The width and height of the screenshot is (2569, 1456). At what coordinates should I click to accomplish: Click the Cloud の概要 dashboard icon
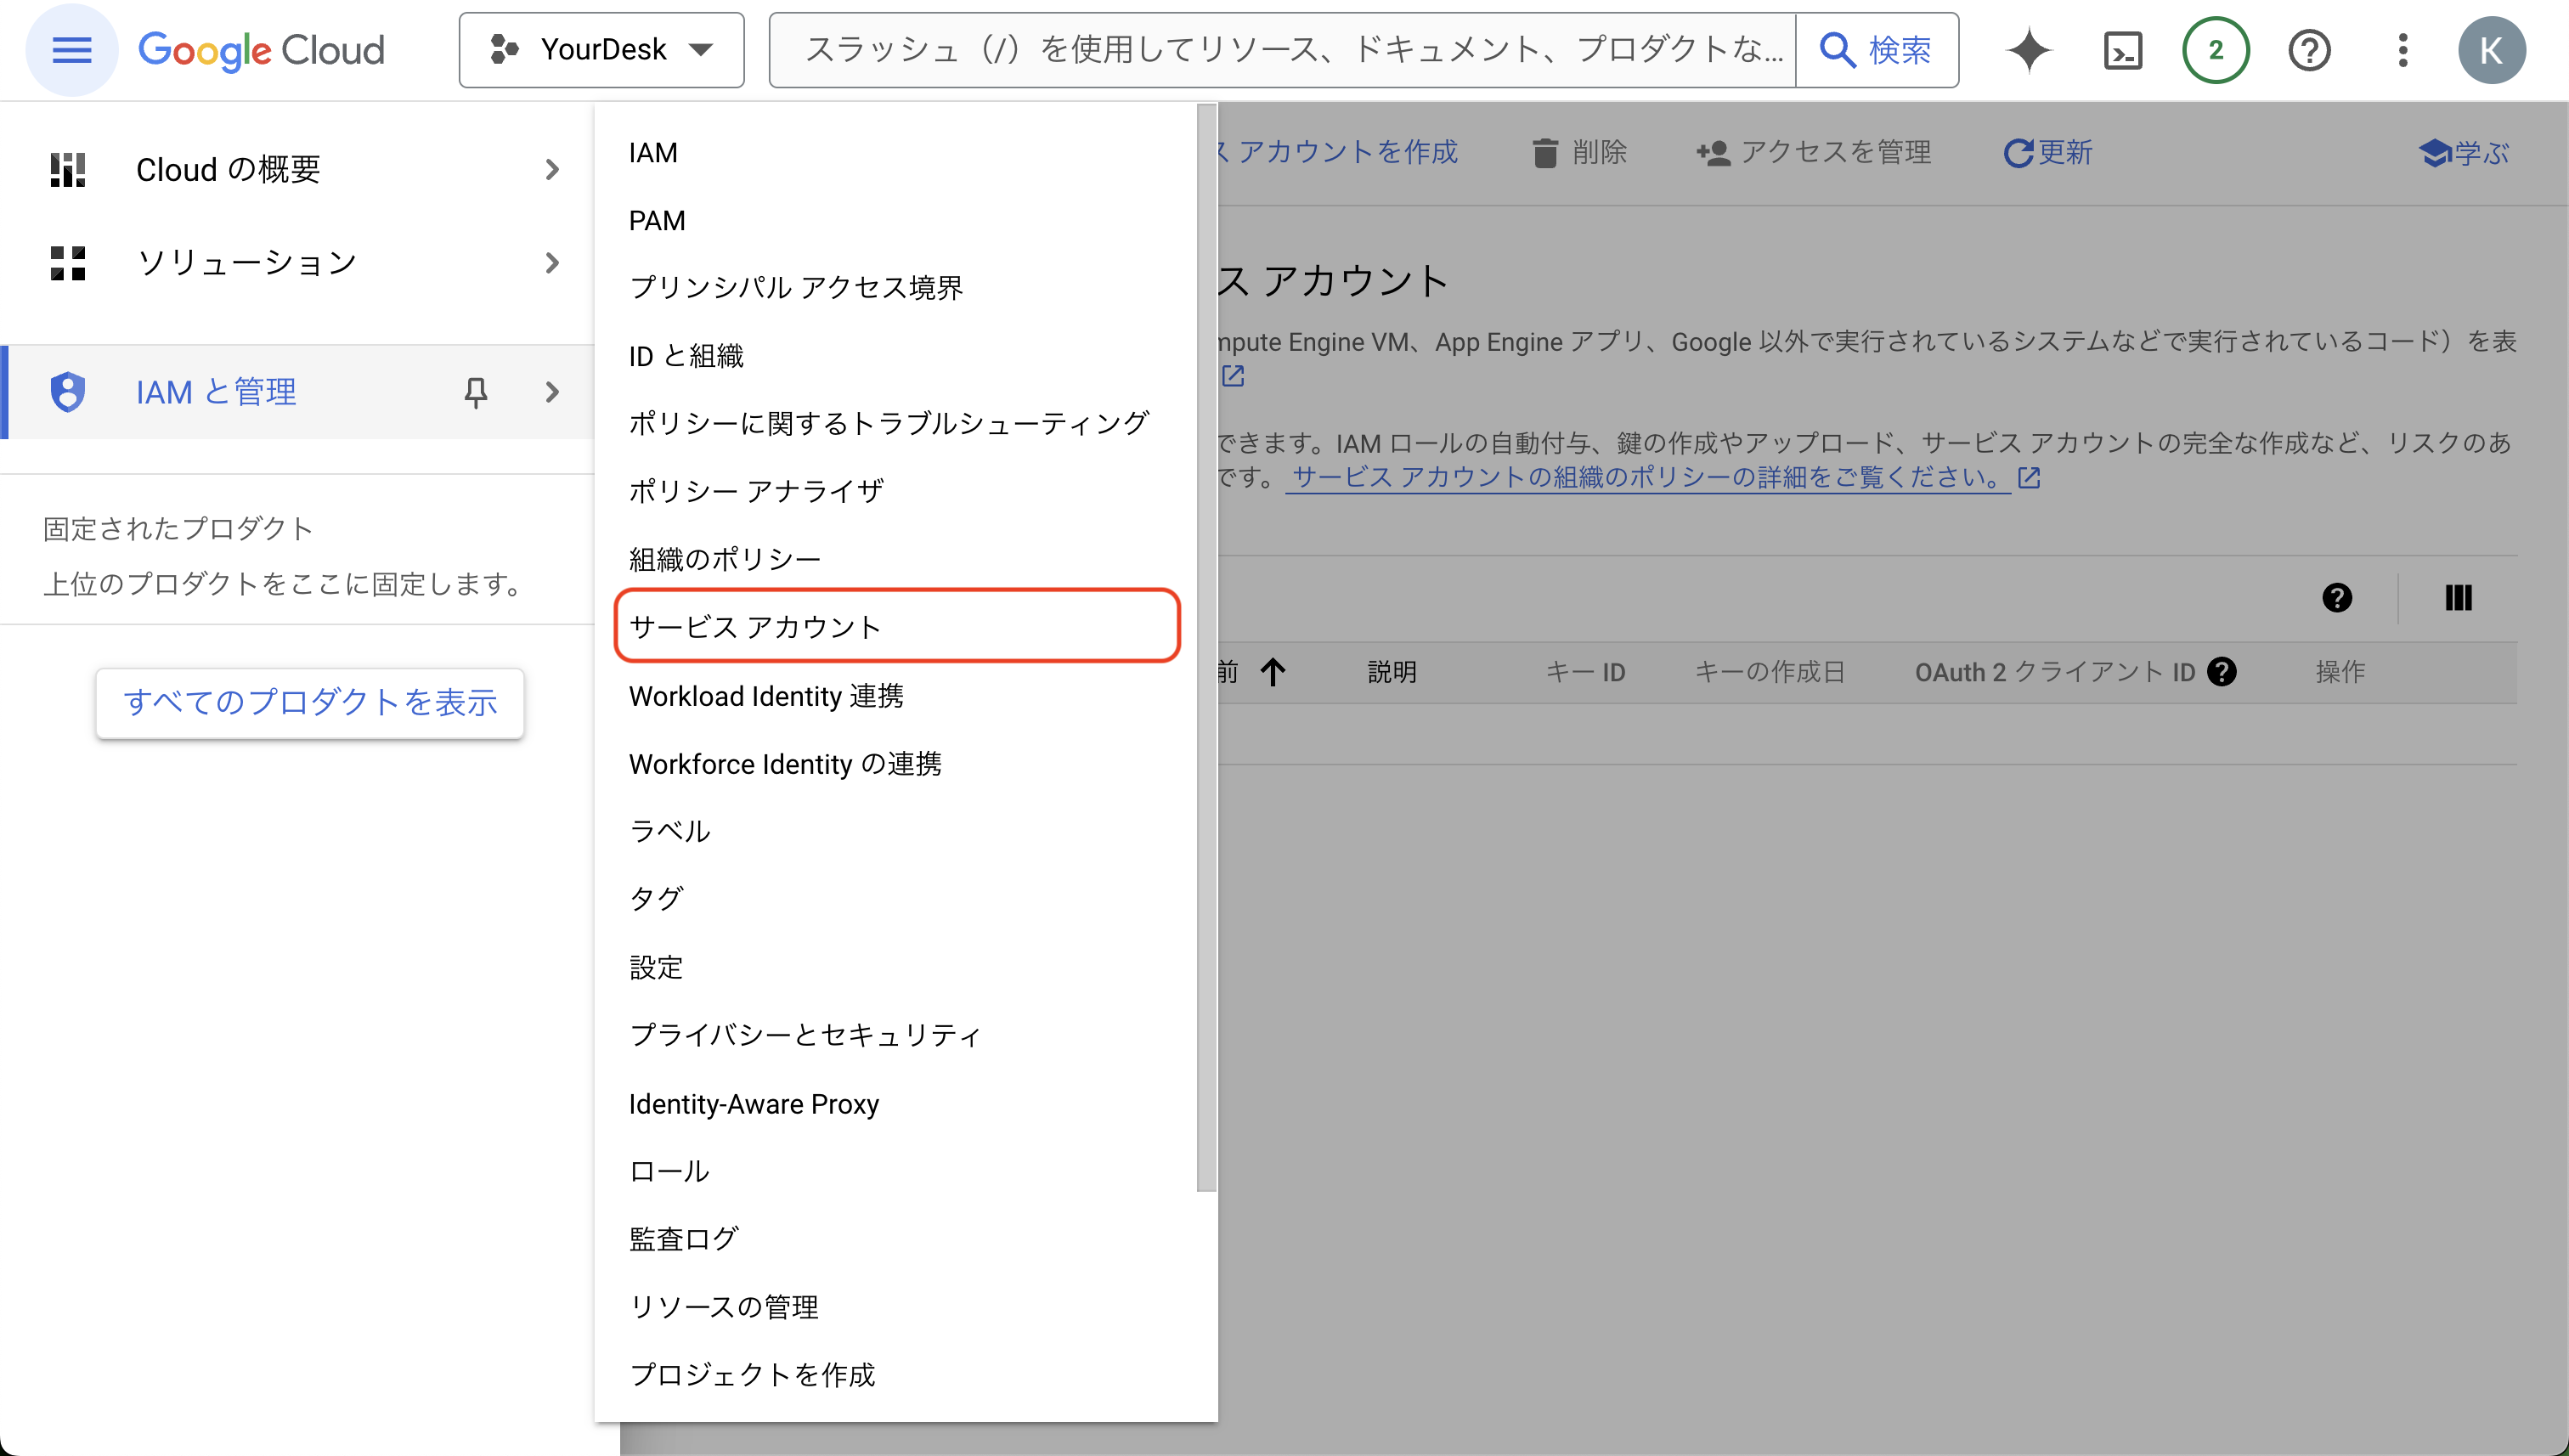(68, 169)
